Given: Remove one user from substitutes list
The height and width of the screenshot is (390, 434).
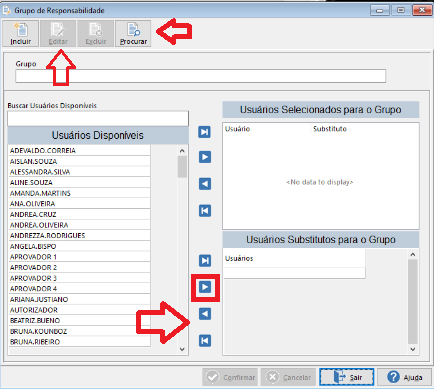Looking at the screenshot, I should (x=205, y=314).
